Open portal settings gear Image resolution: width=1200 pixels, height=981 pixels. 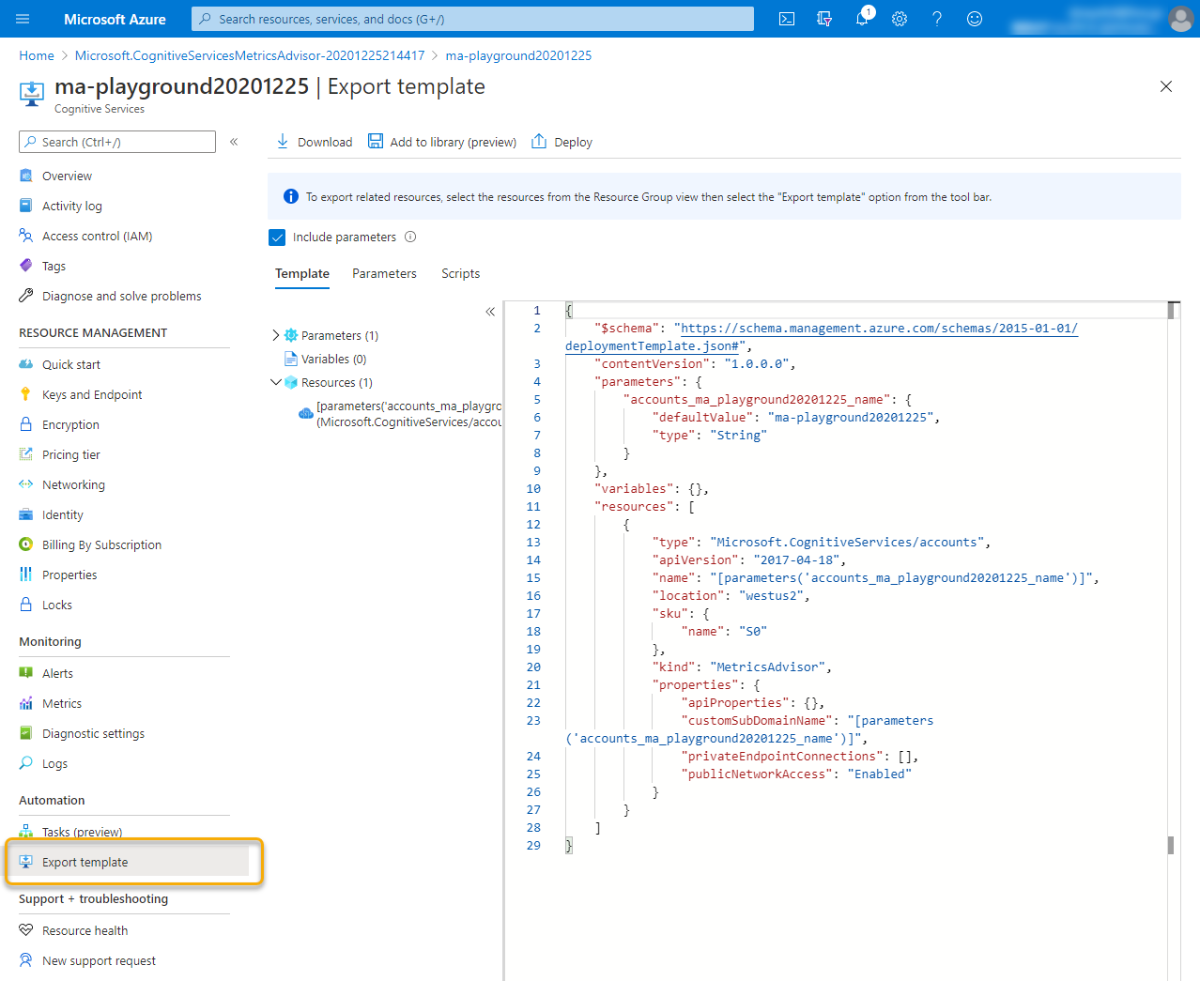(x=899, y=19)
